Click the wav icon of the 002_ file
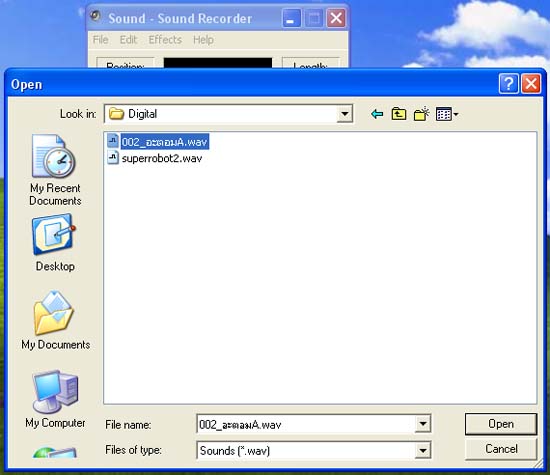The width and height of the screenshot is (550, 475). (113, 141)
